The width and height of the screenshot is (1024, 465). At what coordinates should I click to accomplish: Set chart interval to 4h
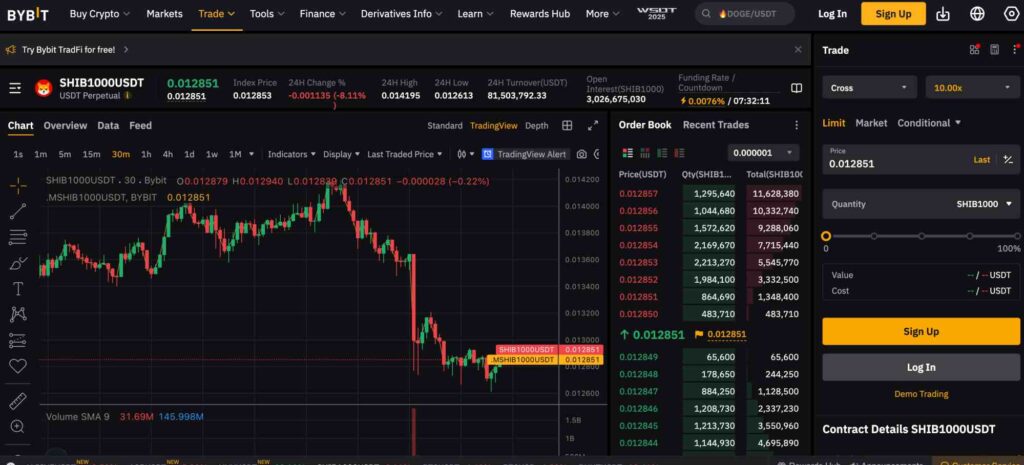click(168, 154)
